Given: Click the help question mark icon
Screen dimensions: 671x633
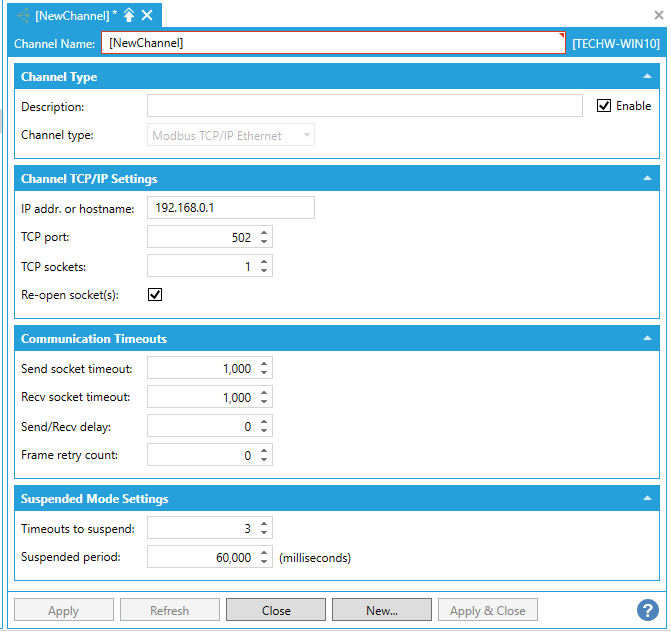Looking at the screenshot, I should [x=647, y=610].
